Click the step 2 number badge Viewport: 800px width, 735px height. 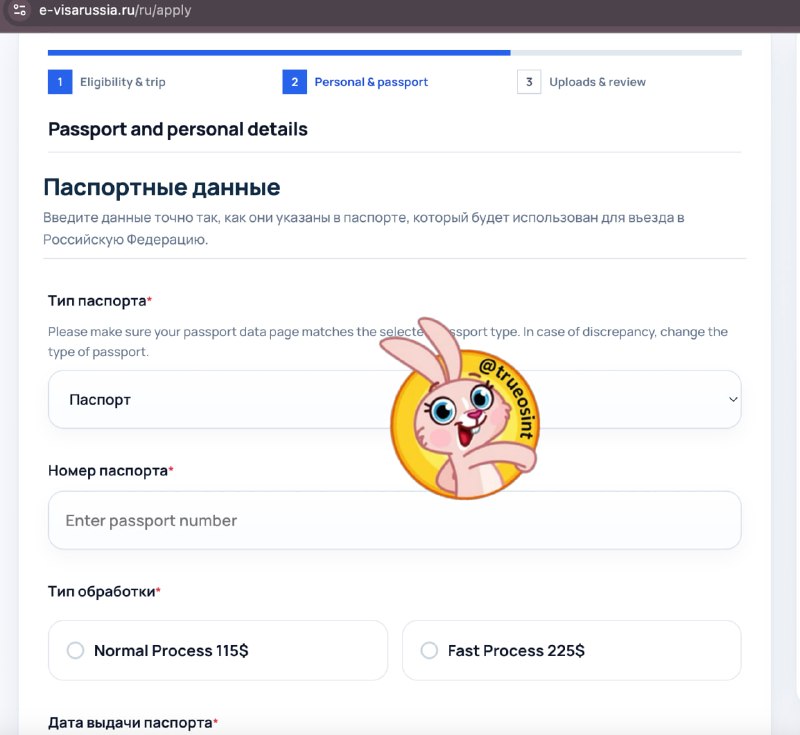[294, 82]
